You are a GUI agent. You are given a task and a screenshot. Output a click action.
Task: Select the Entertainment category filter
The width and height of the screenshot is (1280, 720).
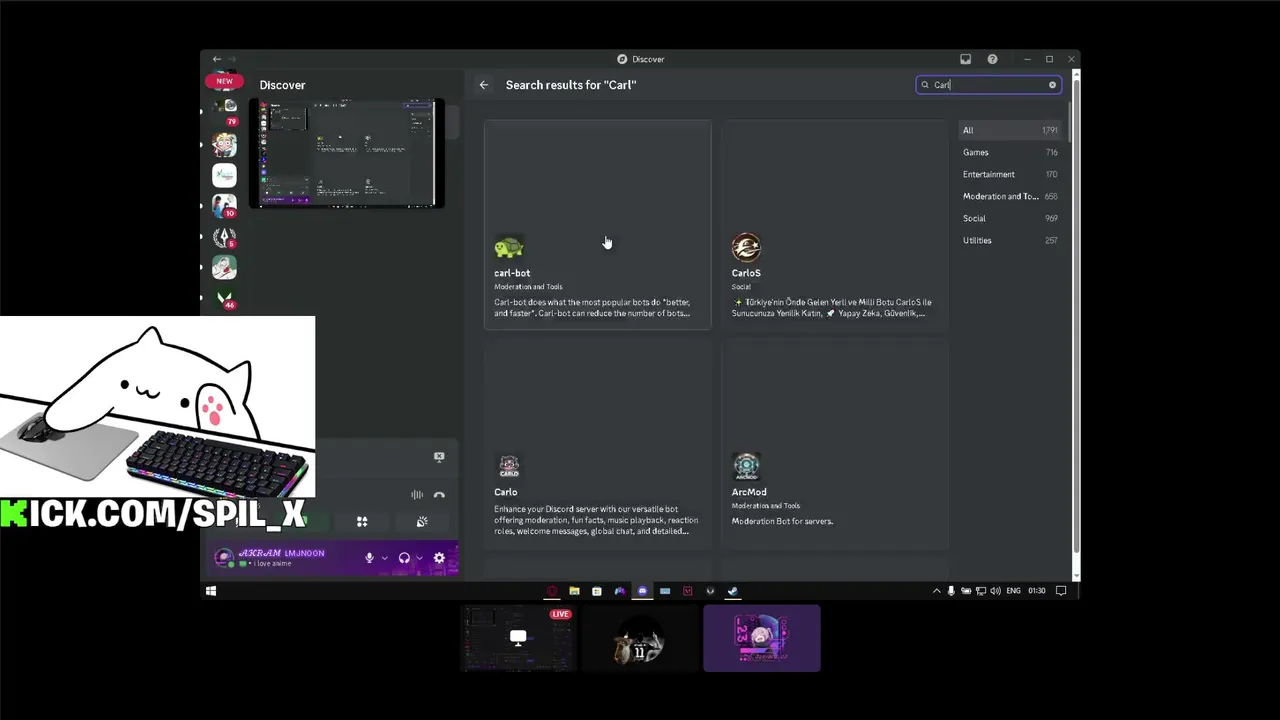tap(1010, 174)
